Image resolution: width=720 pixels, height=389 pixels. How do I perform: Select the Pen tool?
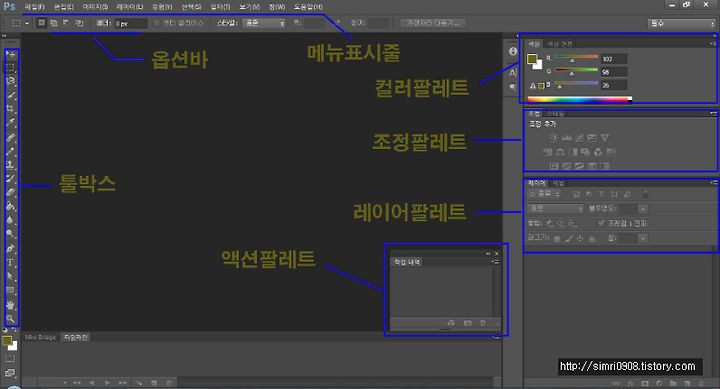tap(11, 248)
